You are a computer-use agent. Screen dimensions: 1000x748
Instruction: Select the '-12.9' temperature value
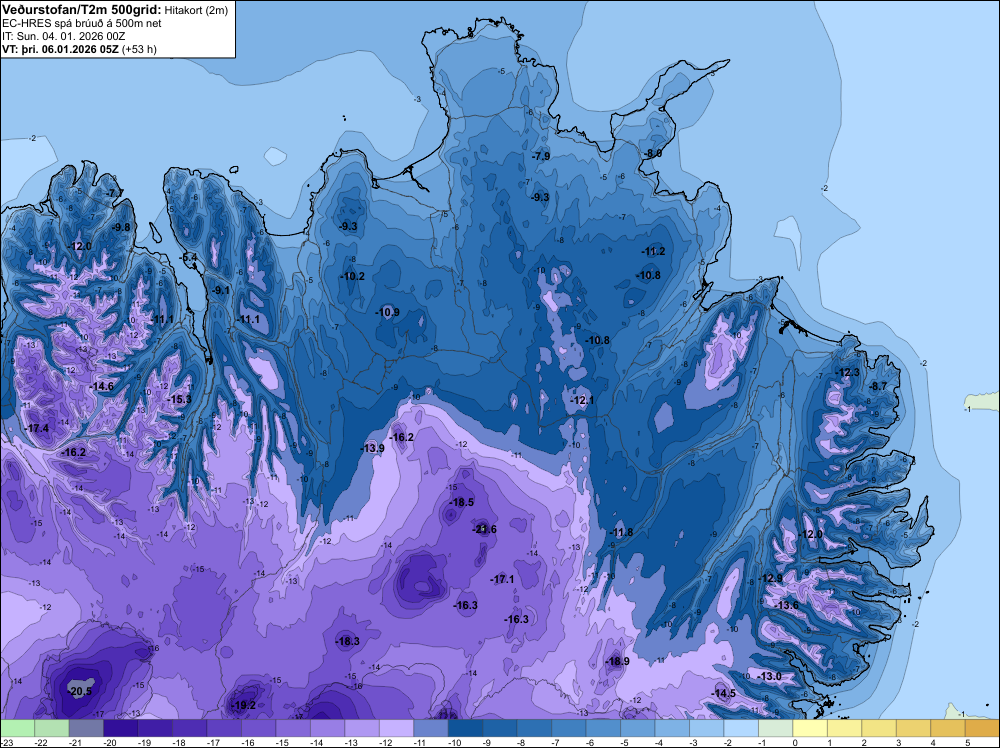tap(770, 578)
